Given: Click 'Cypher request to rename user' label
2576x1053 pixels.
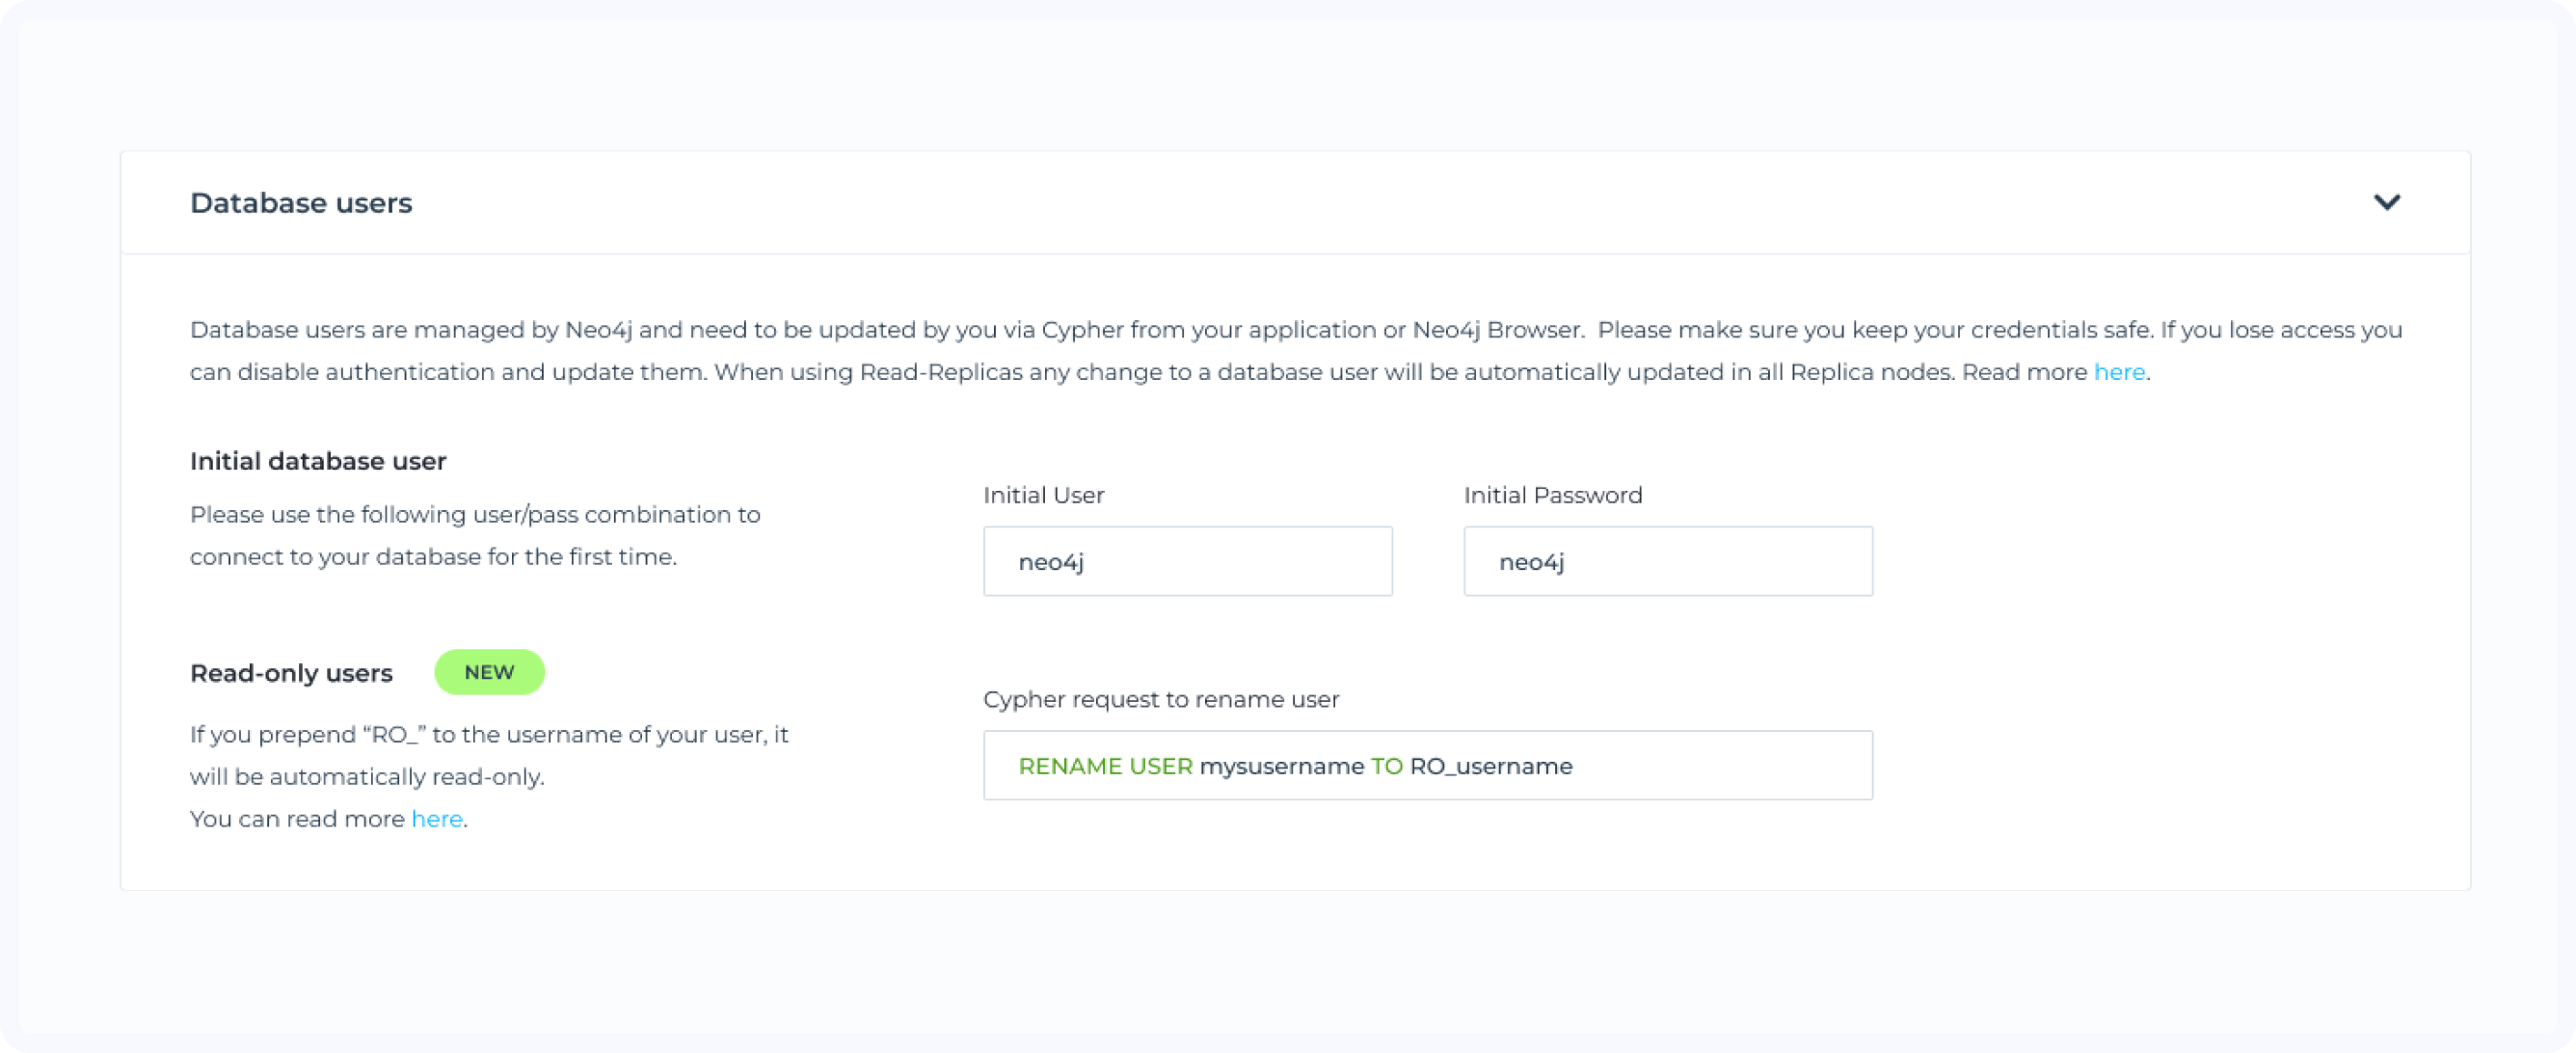Looking at the screenshot, I should 1160,699.
